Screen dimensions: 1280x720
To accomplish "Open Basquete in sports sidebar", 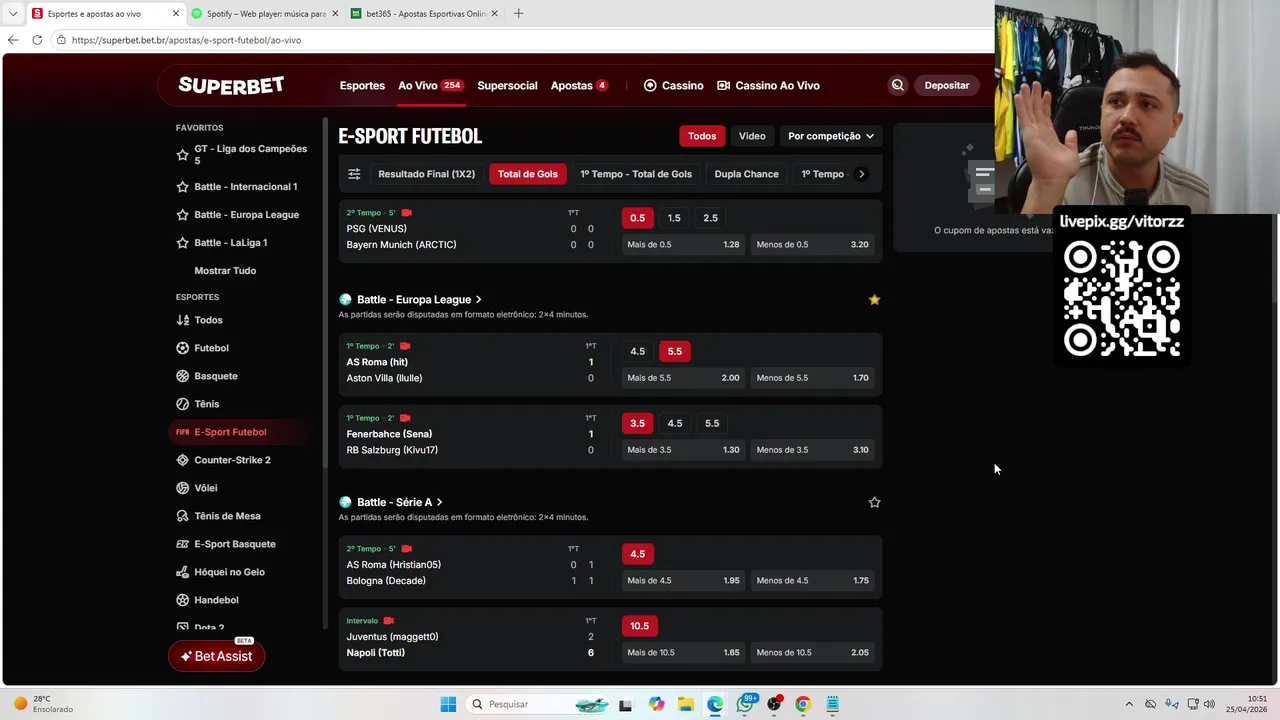I will click(x=206, y=376).
